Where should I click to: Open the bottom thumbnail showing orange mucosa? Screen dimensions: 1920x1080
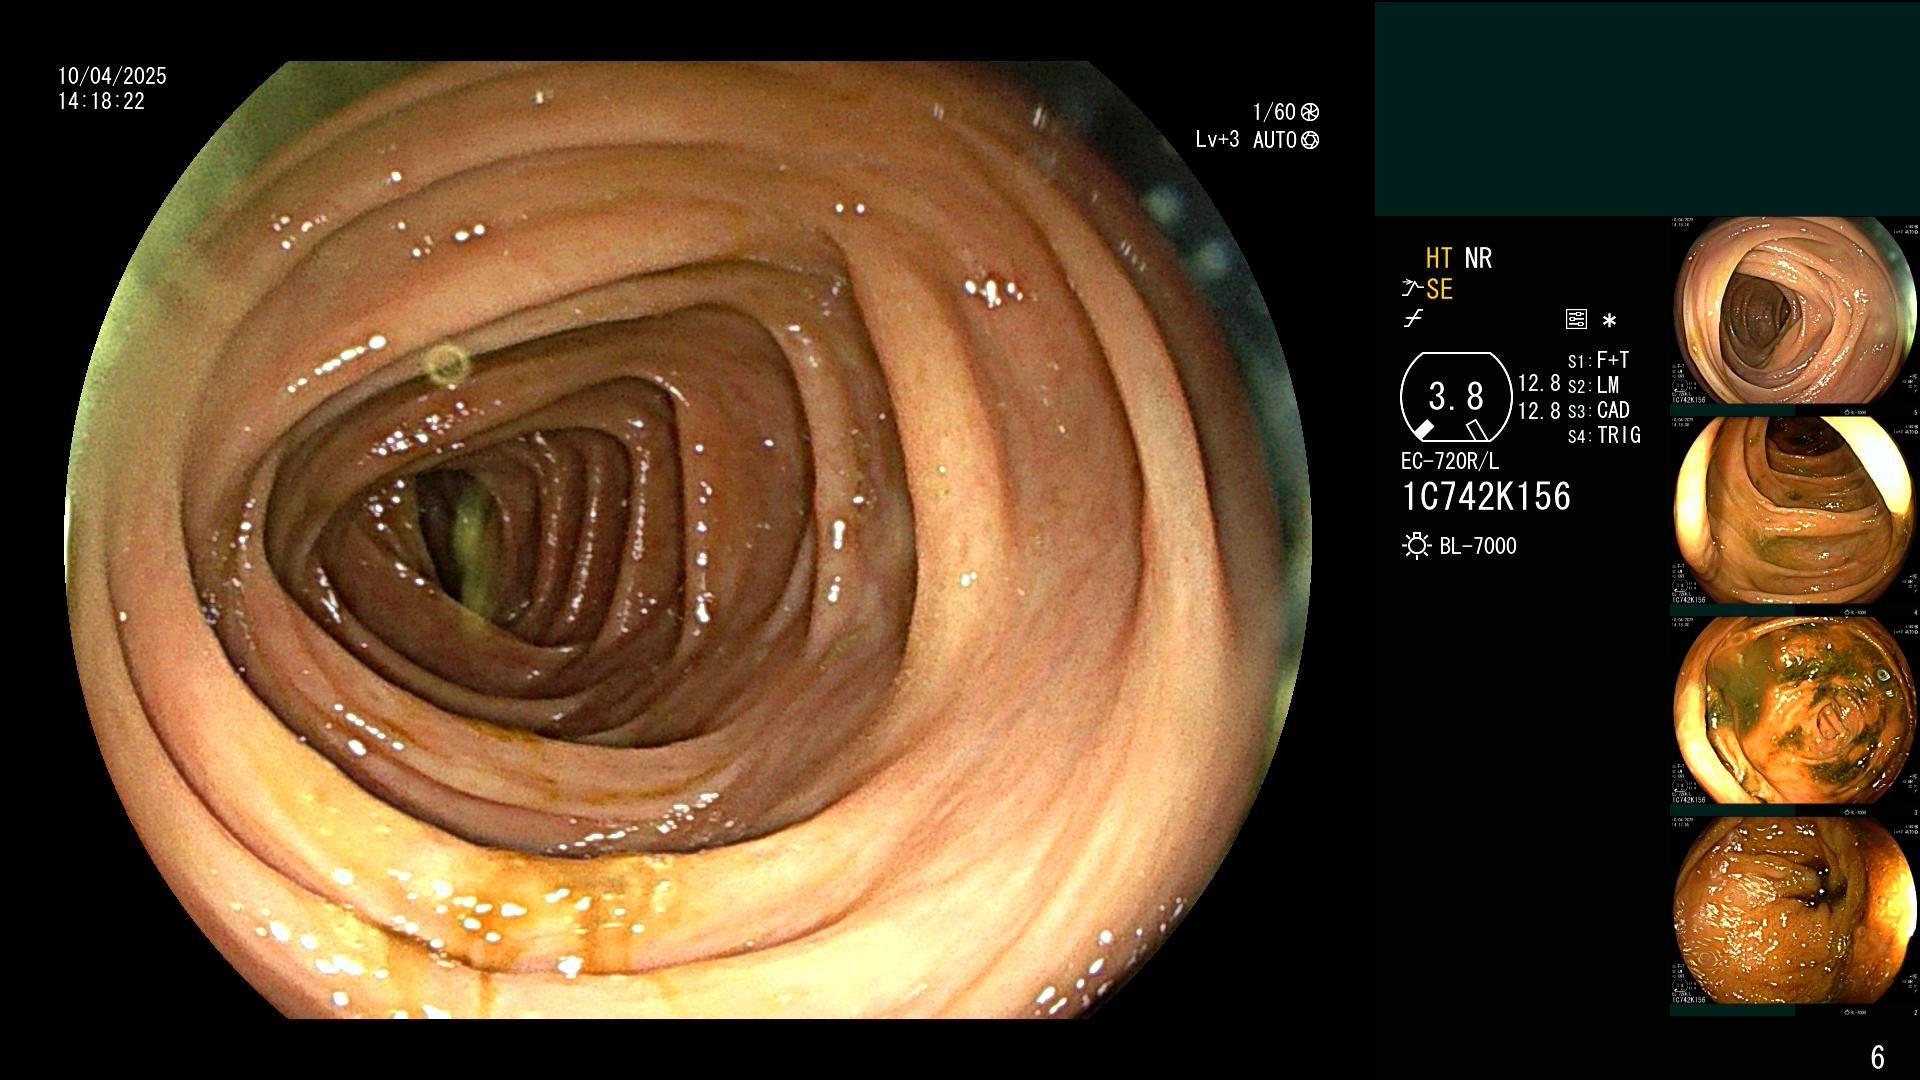[x=1794, y=910]
